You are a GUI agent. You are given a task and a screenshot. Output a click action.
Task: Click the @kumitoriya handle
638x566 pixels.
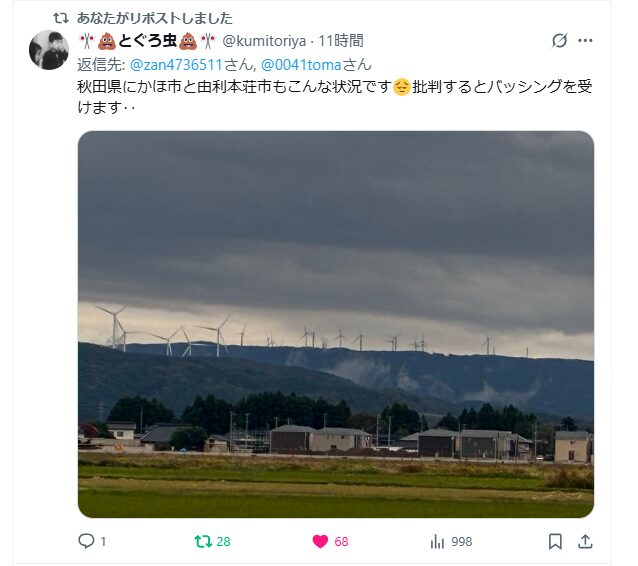pos(264,41)
